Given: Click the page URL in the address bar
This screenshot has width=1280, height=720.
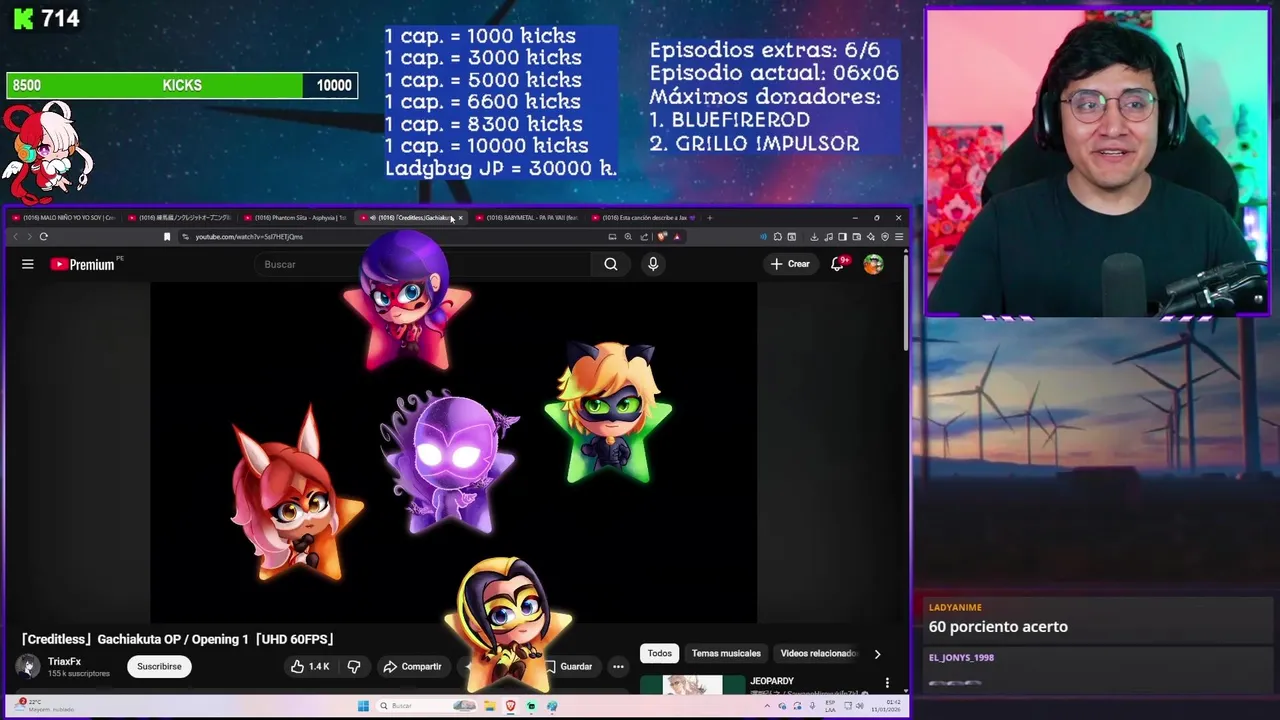Looking at the screenshot, I should coord(249,237).
